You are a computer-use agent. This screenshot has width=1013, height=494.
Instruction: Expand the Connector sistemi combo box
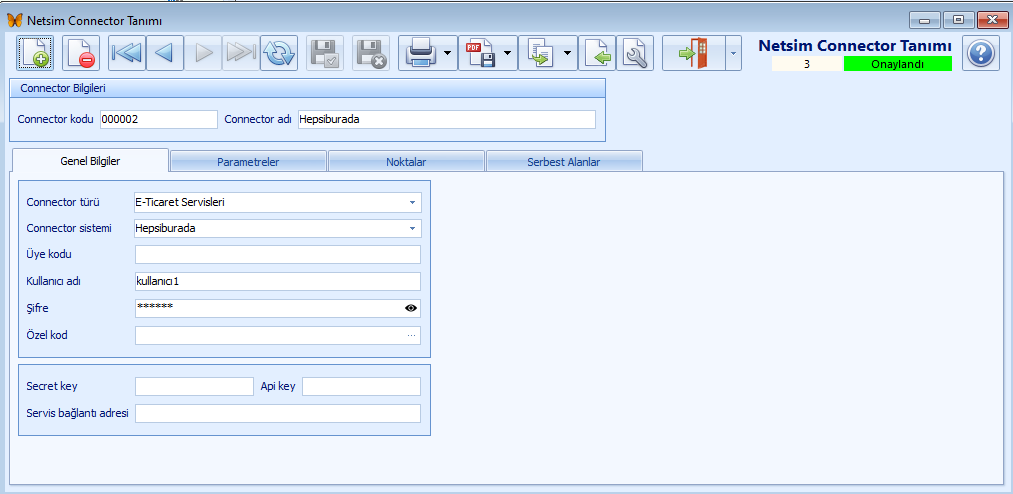tap(412, 229)
